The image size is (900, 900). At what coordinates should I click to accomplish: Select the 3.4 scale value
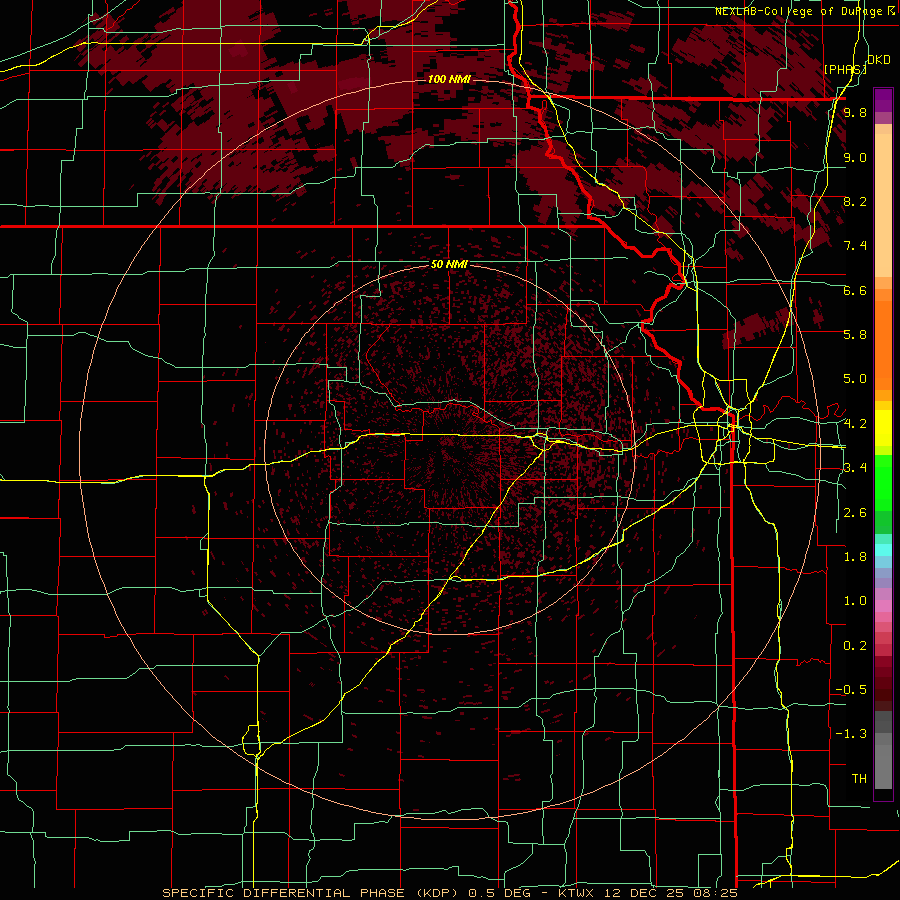(855, 468)
